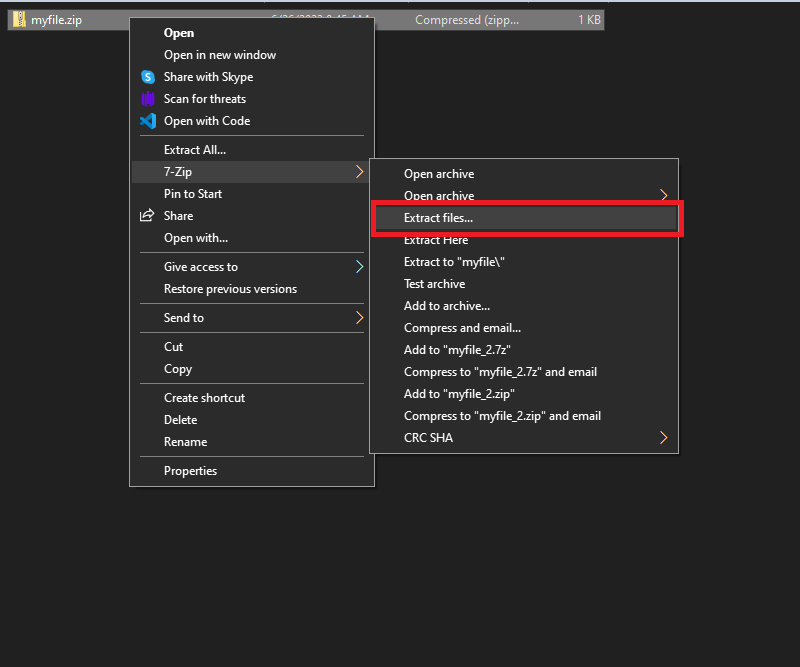Click the Visual Studio Code icon
Image resolution: width=800 pixels, height=667 pixels.
tap(147, 121)
